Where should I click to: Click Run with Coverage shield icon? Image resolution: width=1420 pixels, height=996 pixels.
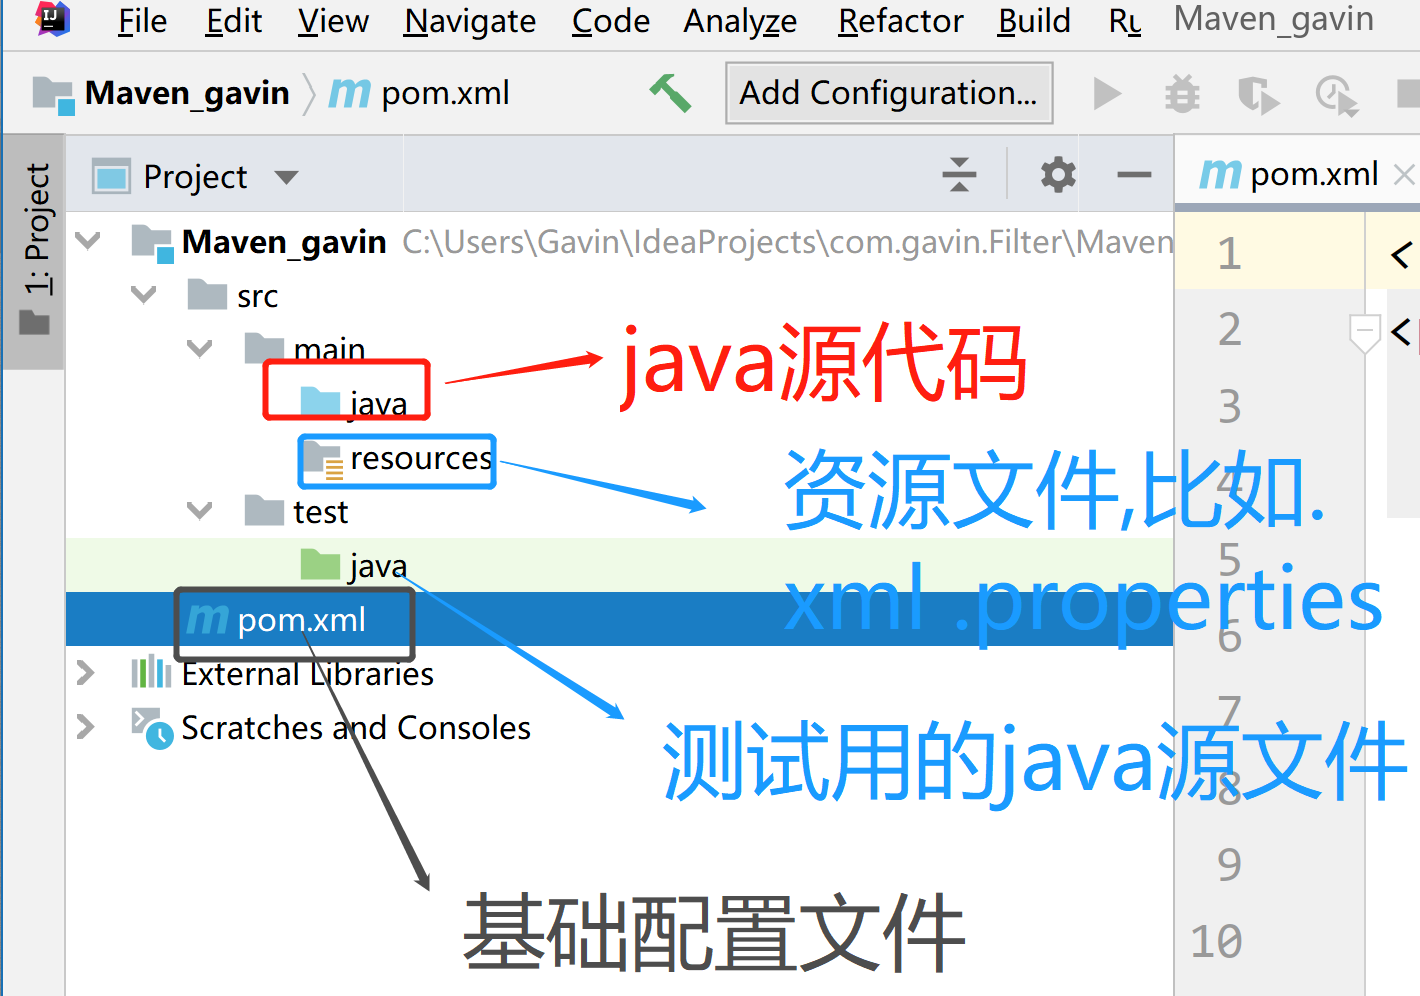tap(1258, 95)
